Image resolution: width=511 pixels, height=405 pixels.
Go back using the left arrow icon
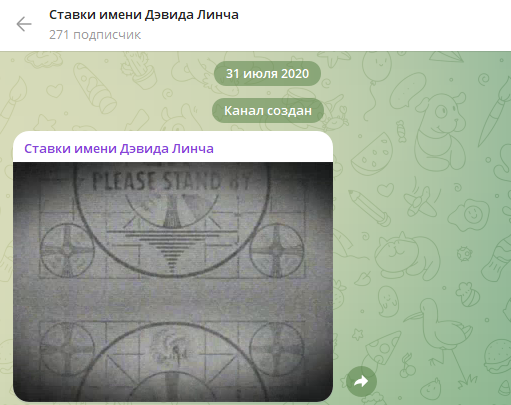[24, 24]
